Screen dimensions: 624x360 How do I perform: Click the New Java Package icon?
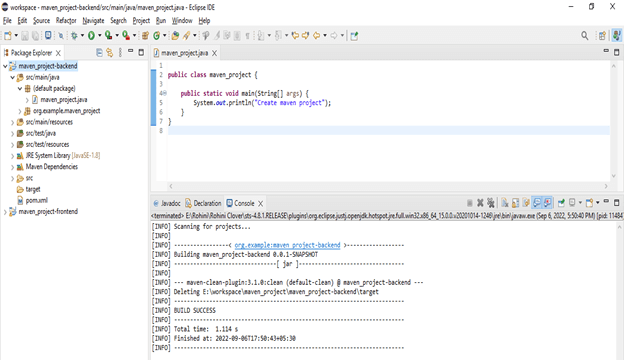click(145, 36)
